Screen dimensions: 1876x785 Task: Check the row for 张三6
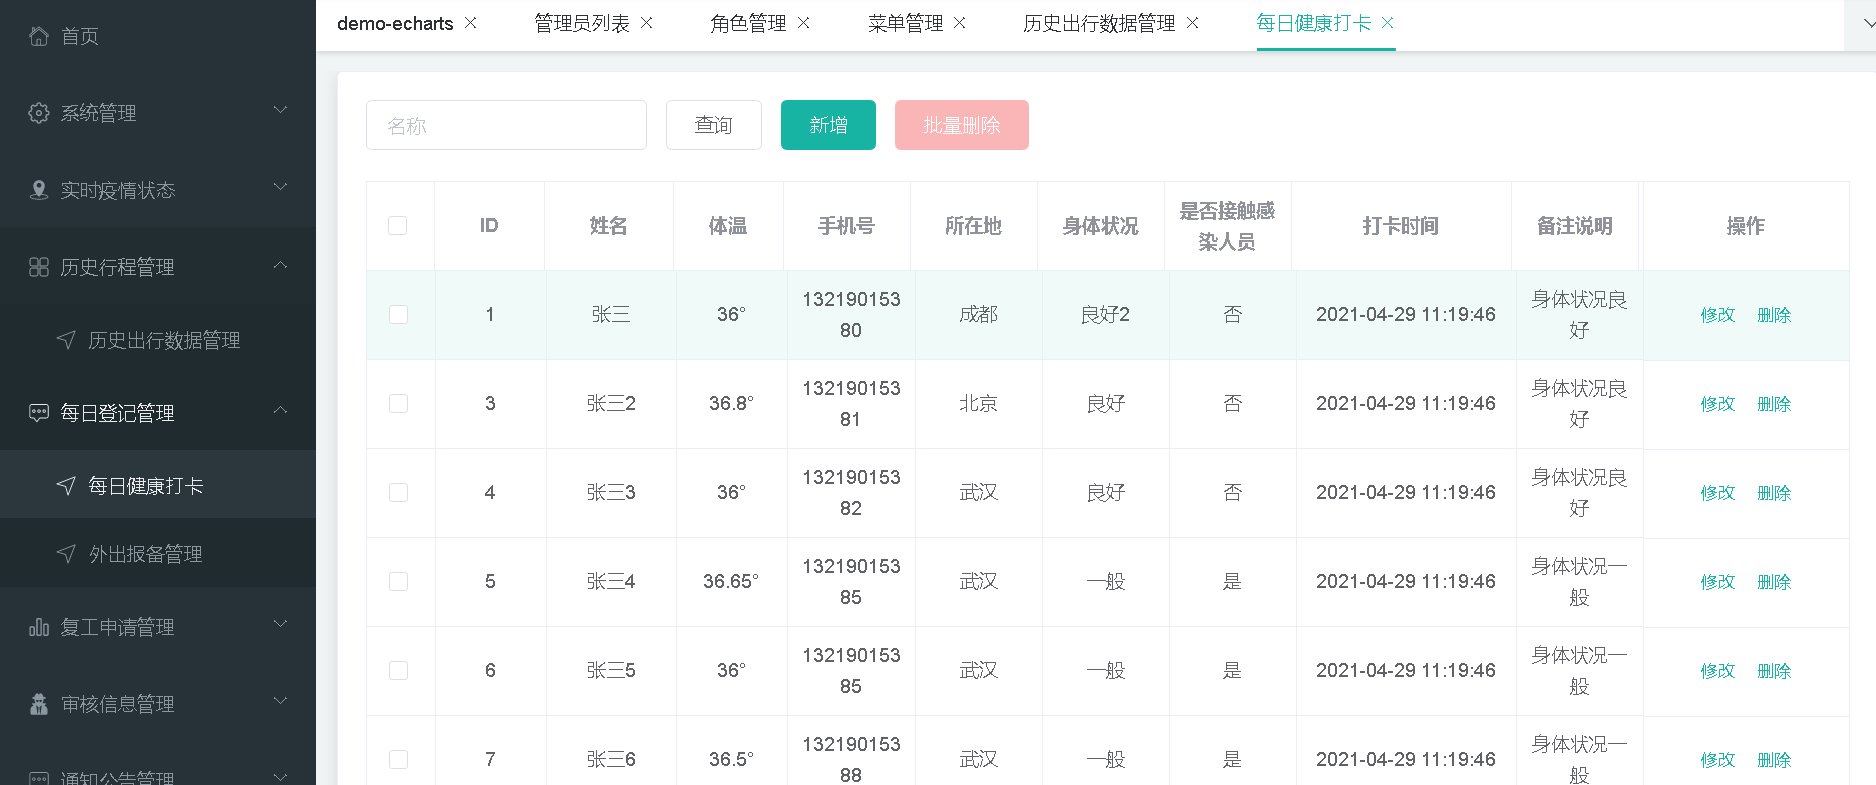(398, 759)
